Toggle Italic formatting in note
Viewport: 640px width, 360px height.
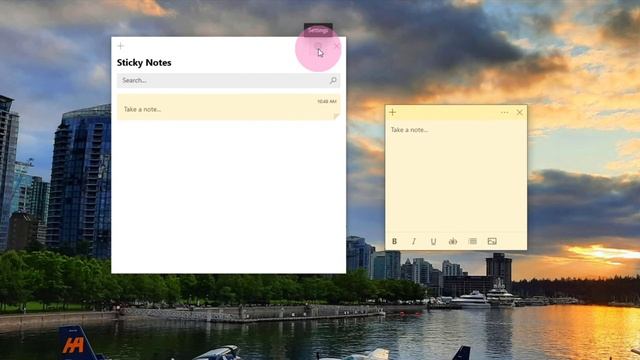[x=414, y=241]
